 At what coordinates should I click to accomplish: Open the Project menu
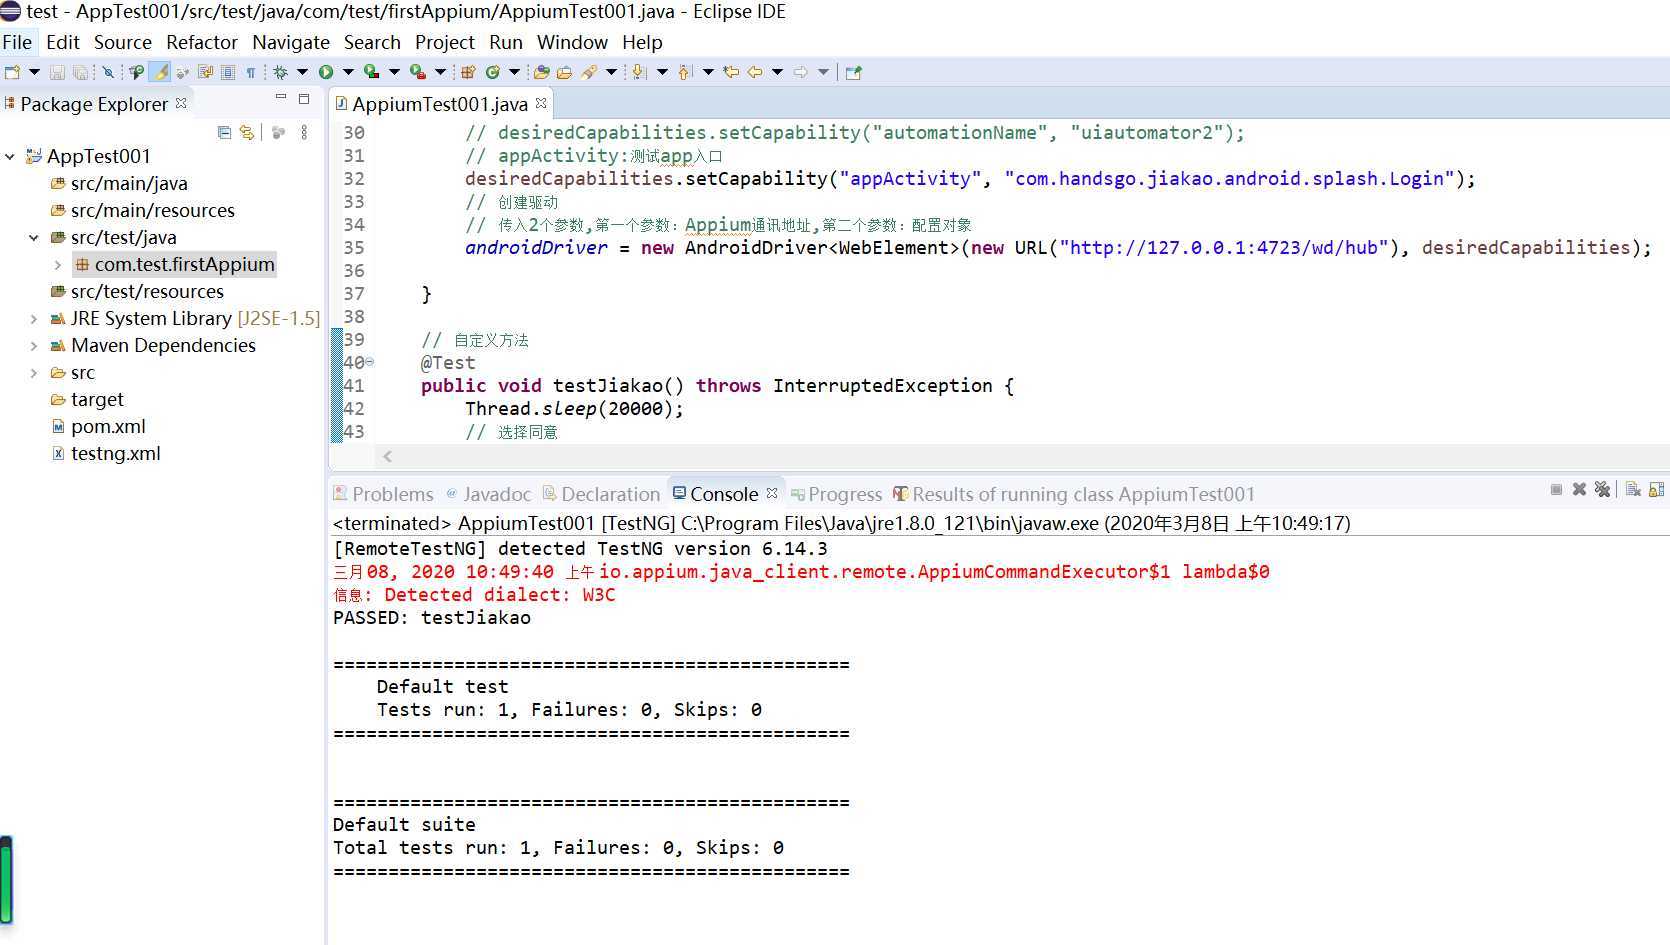(445, 42)
